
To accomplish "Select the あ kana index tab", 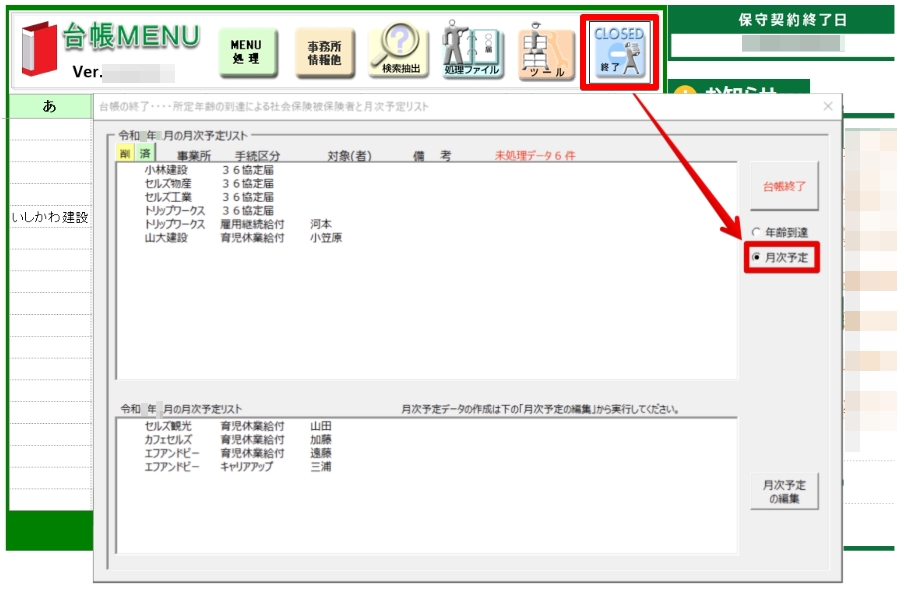I will 50,106.
